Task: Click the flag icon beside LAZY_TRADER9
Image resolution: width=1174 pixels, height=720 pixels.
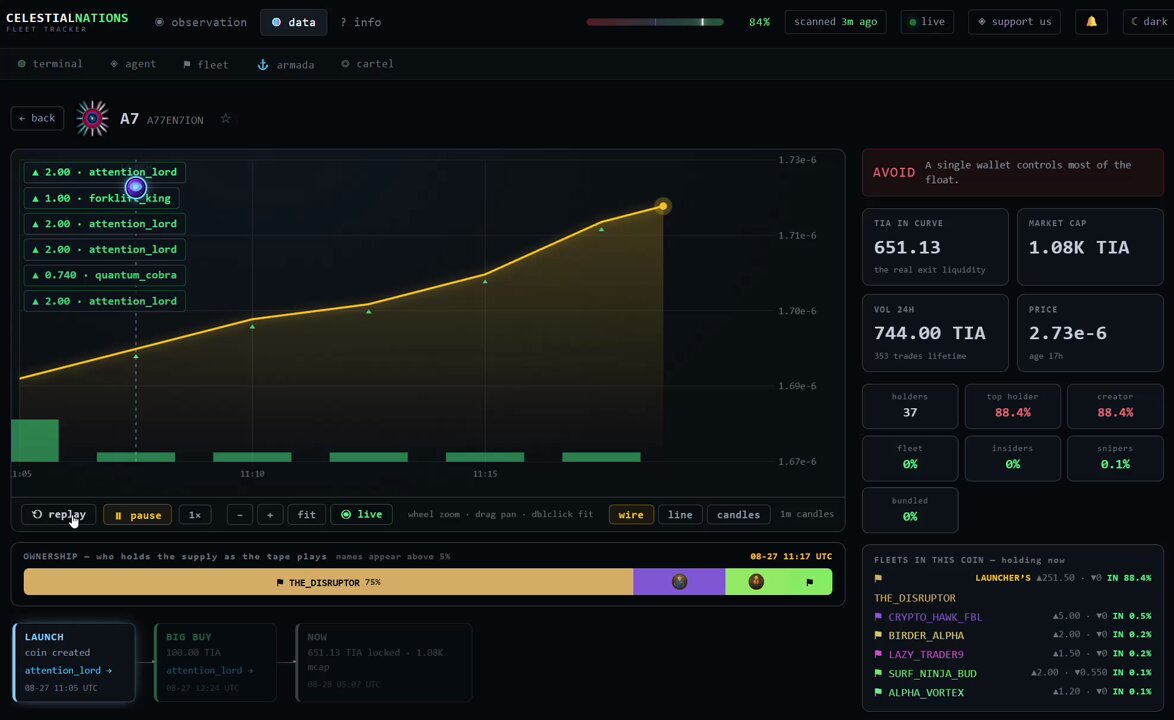Action: coord(878,654)
